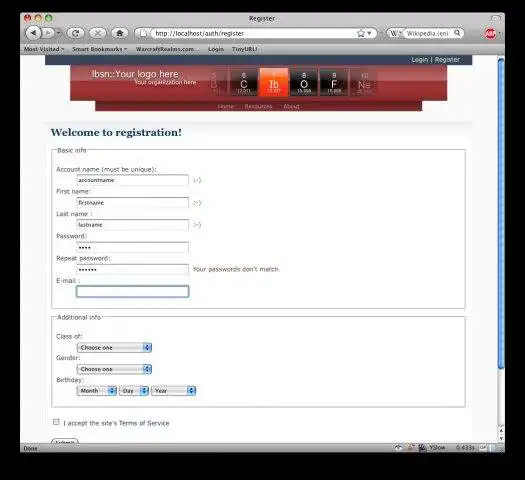Go to the browser Home icon
The width and height of the screenshot is (525, 480).
pyautogui.click(x=120, y=33)
